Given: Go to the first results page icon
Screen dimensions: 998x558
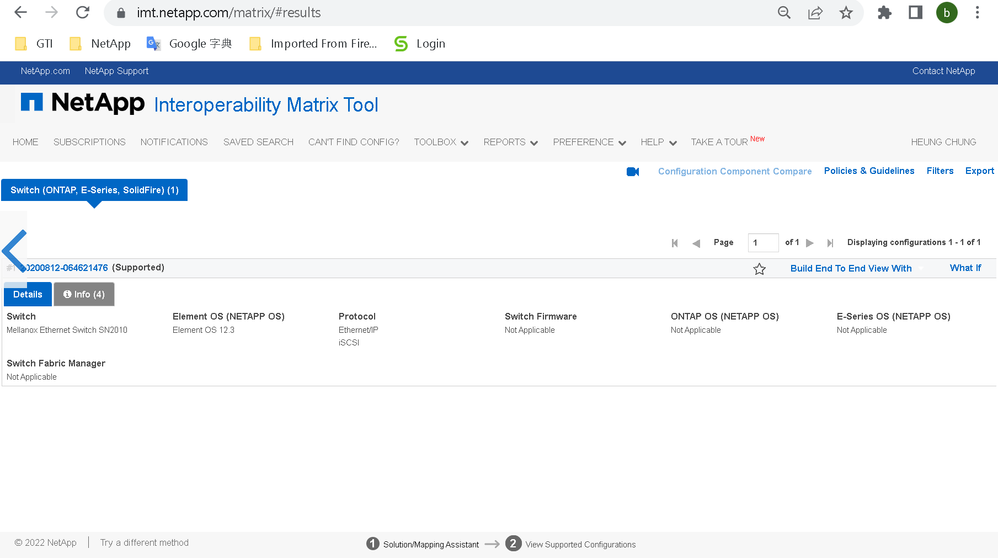Looking at the screenshot, I should (x=675, y=243).
